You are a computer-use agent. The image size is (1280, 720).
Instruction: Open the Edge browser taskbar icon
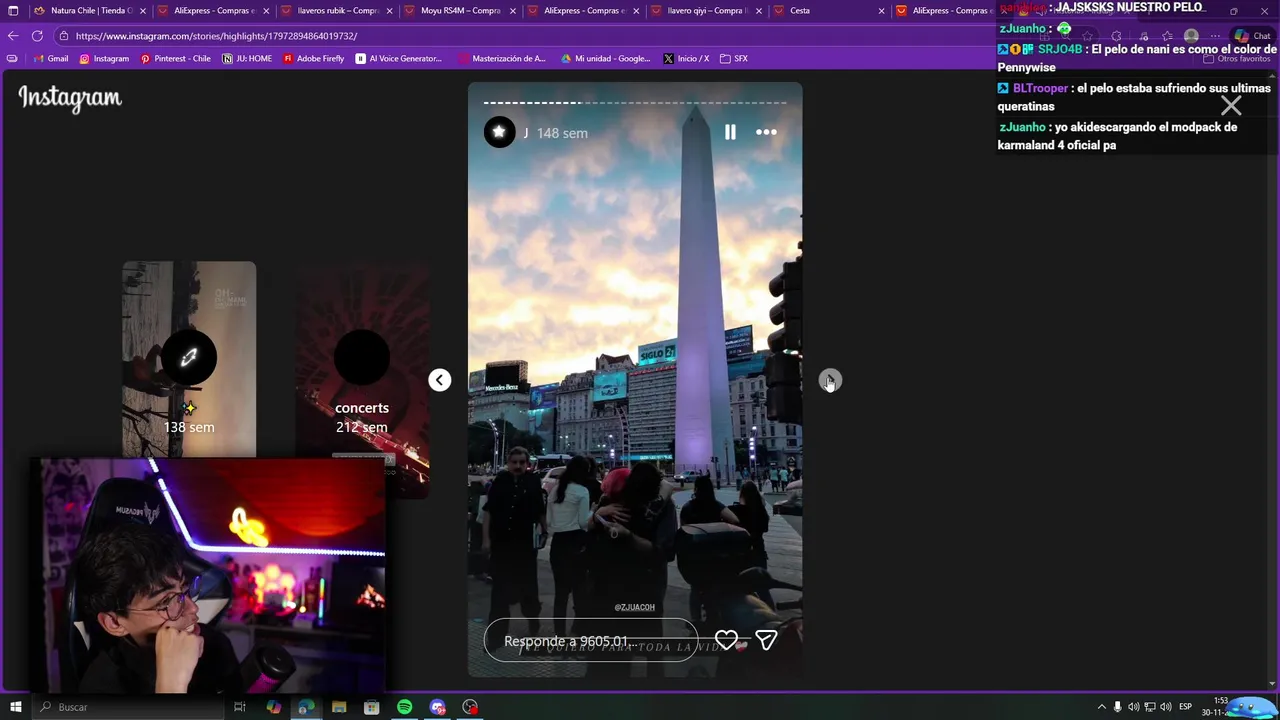tap(306, 707)
